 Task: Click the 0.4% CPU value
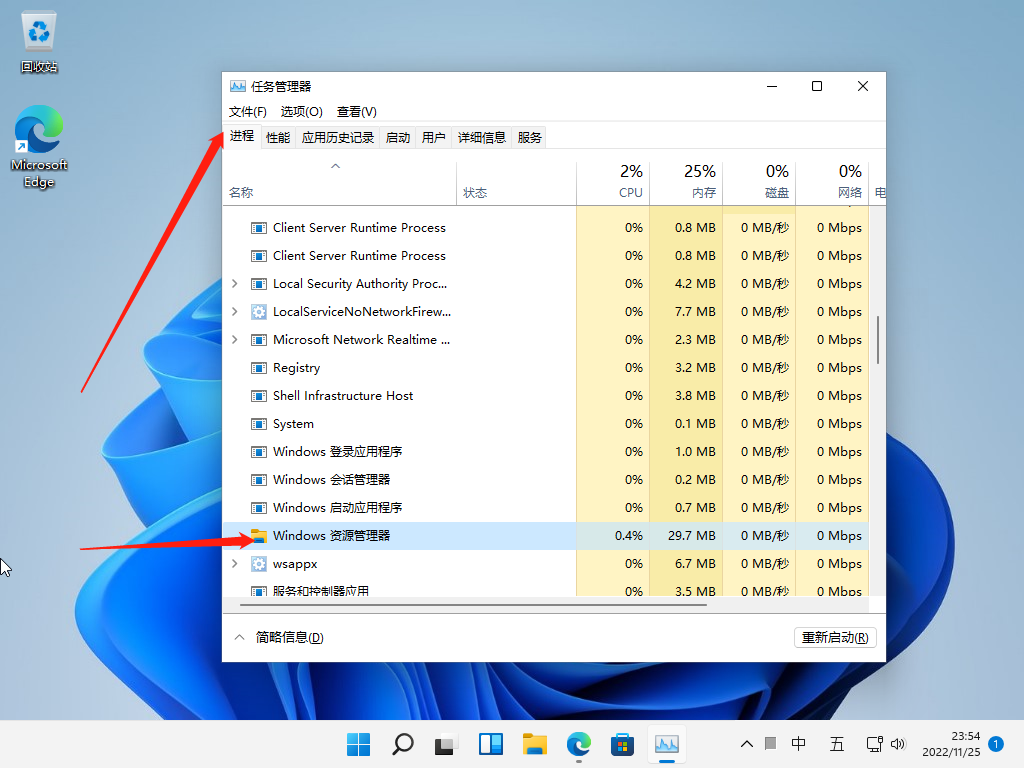coord(629,536)
